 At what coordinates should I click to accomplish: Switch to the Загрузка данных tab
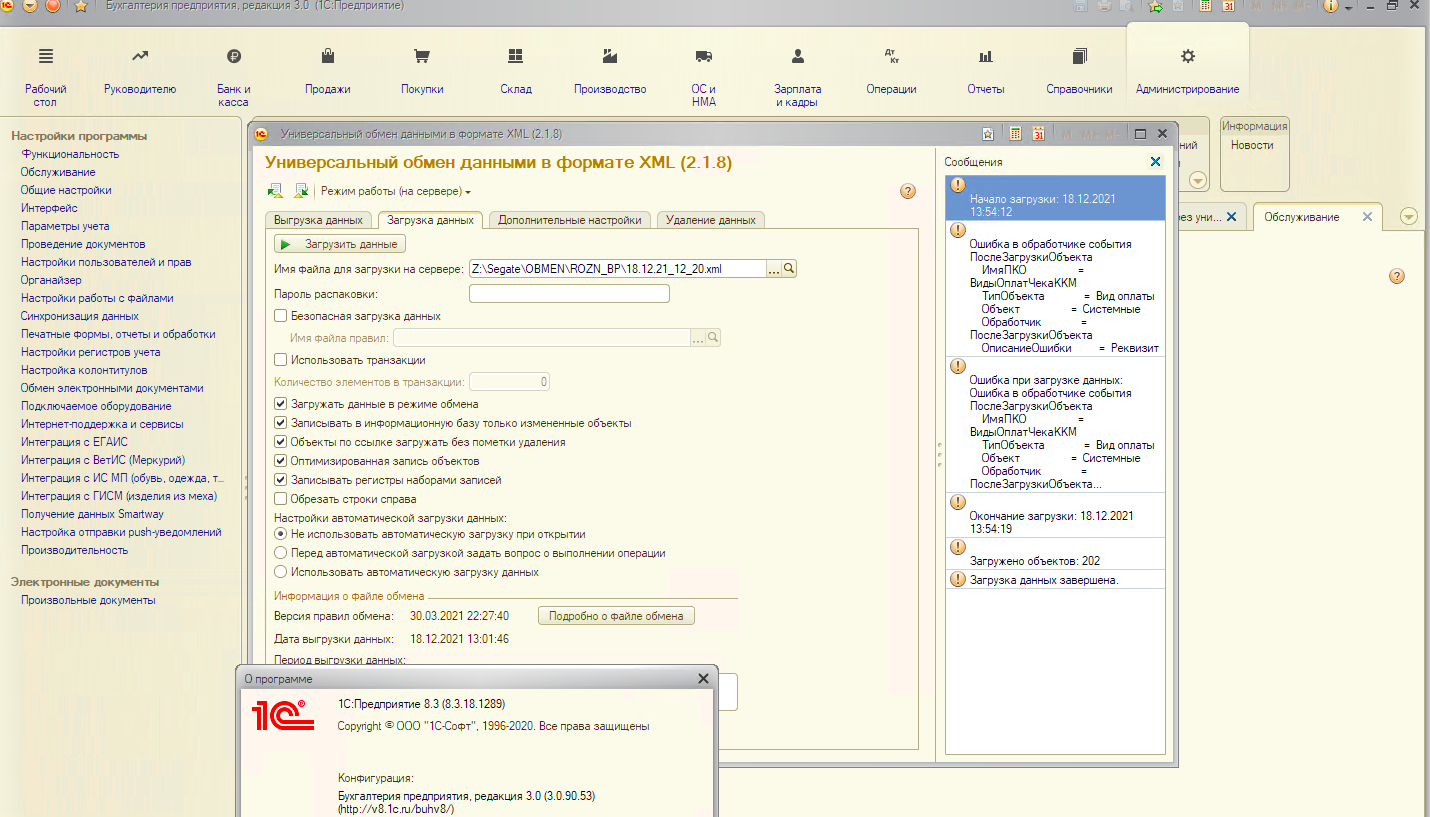click(430, 220)
